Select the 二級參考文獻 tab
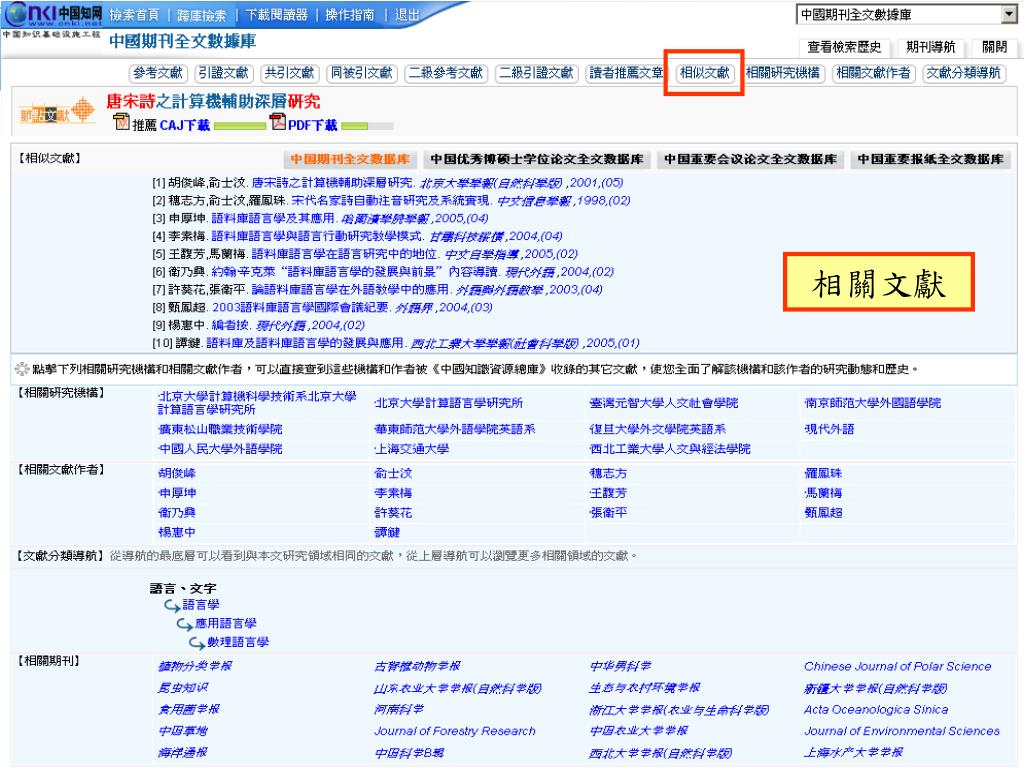This screenshot has height=768, width=1024. (445, 73)
